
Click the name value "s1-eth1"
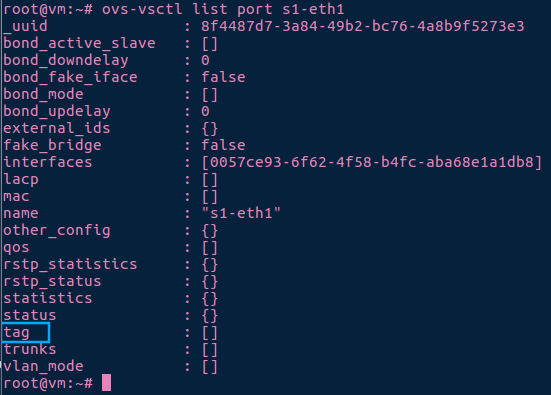[241, 213]
